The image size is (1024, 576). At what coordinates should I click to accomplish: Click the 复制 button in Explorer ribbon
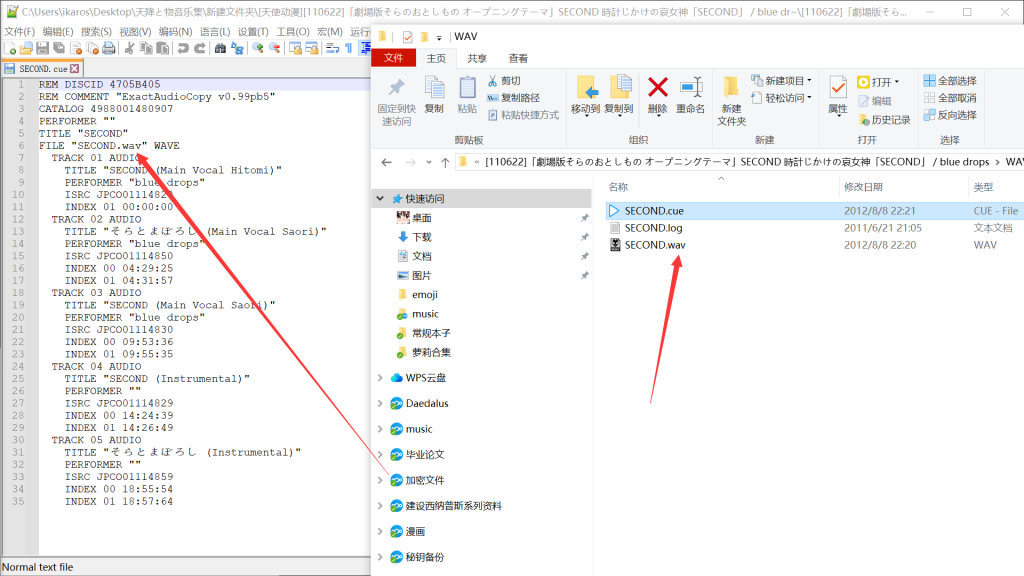tap(434, 95)
